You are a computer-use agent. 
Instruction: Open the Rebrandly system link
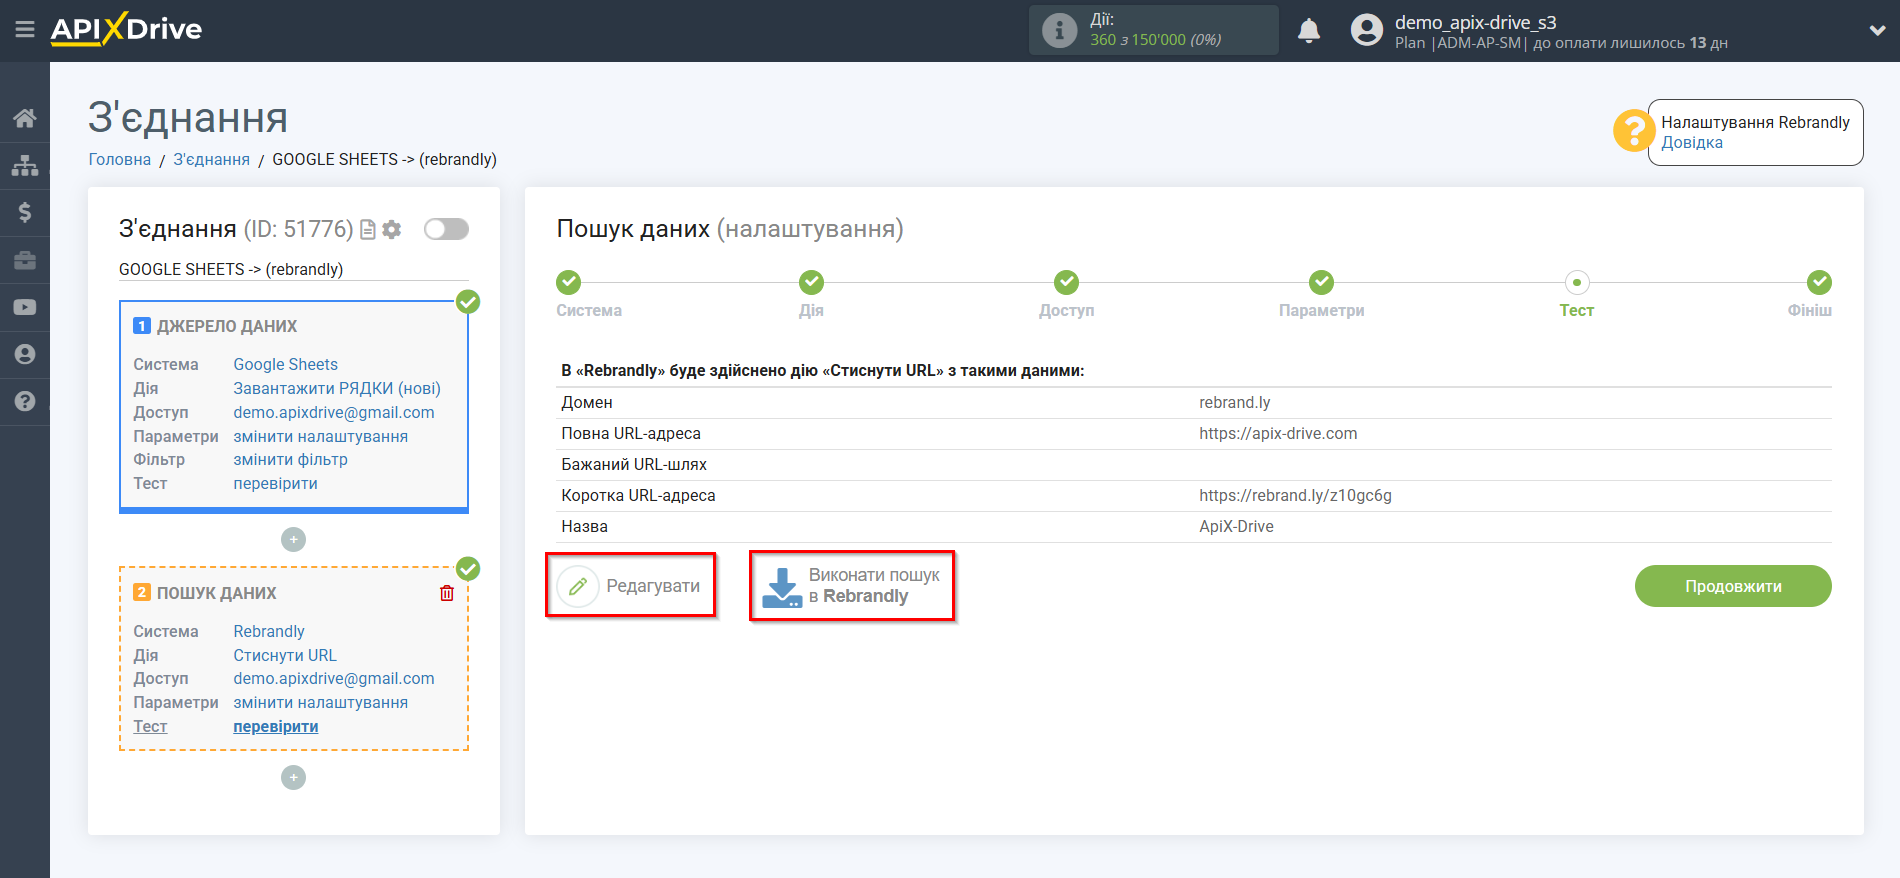[269, 631]
